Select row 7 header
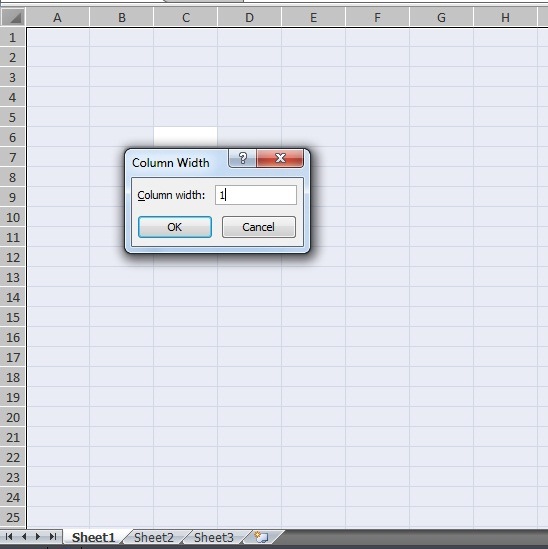The height and width of the screenshot is (549, 548). click(13, 157)
